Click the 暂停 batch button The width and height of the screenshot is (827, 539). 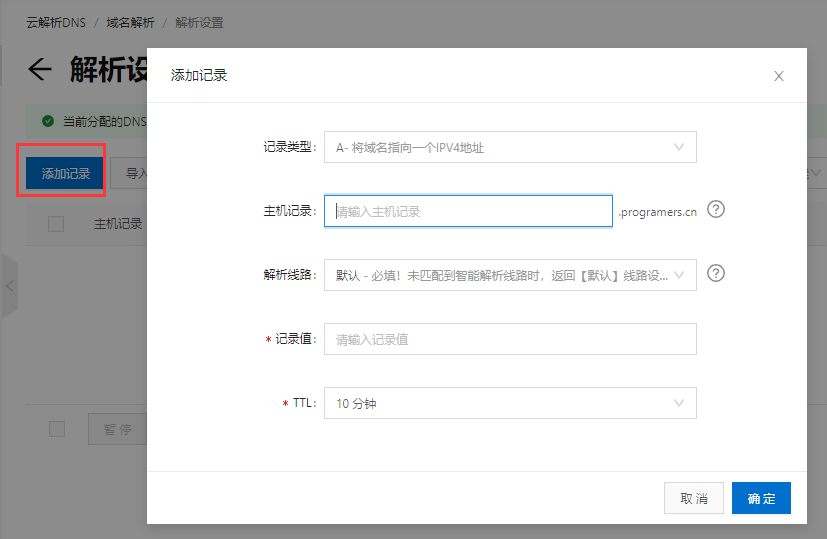click(x=118, y=429)
